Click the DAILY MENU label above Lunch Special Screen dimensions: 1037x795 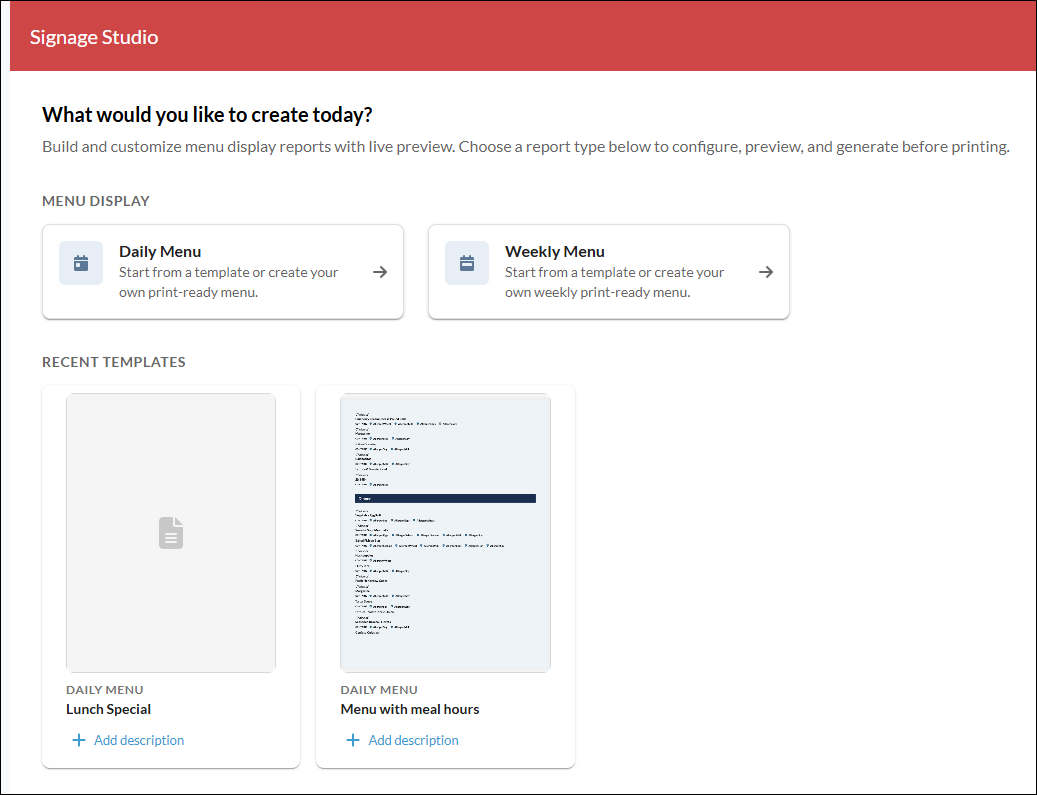click(x=104, y=690)
